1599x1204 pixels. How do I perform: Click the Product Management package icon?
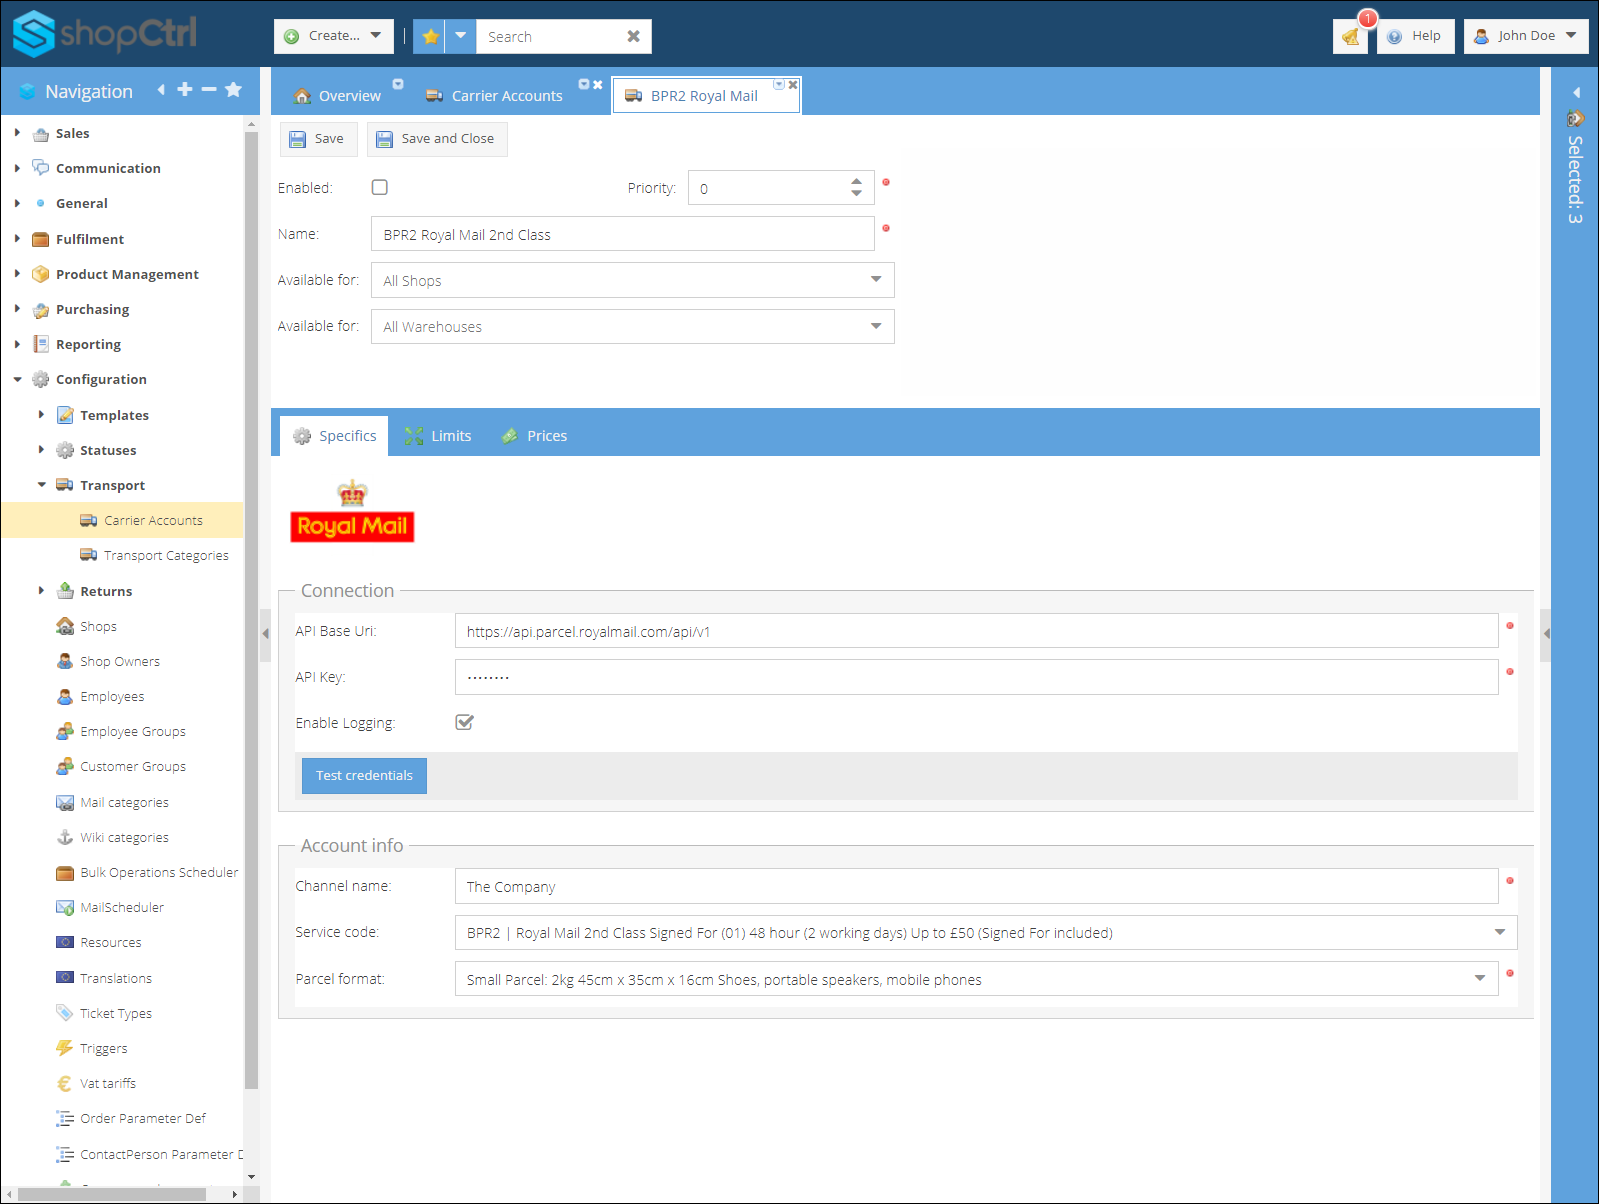(41, 274)
